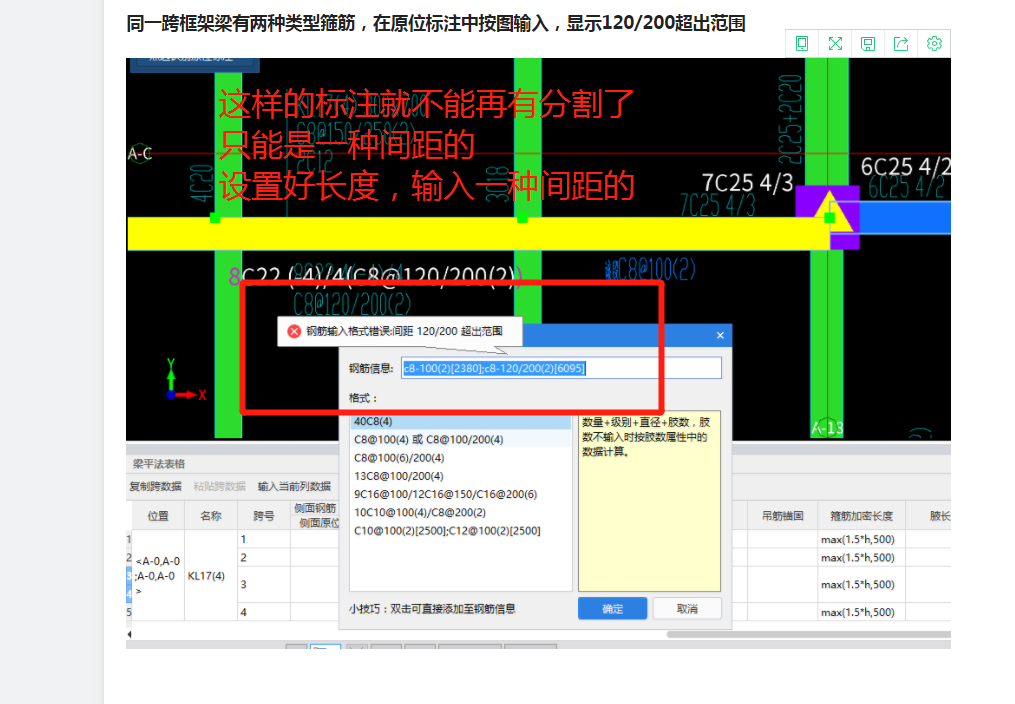The width and height of the screenshot is (1015, 704).
Task: Click the A-13 axis label in the drawing
Action: (827, 428)
